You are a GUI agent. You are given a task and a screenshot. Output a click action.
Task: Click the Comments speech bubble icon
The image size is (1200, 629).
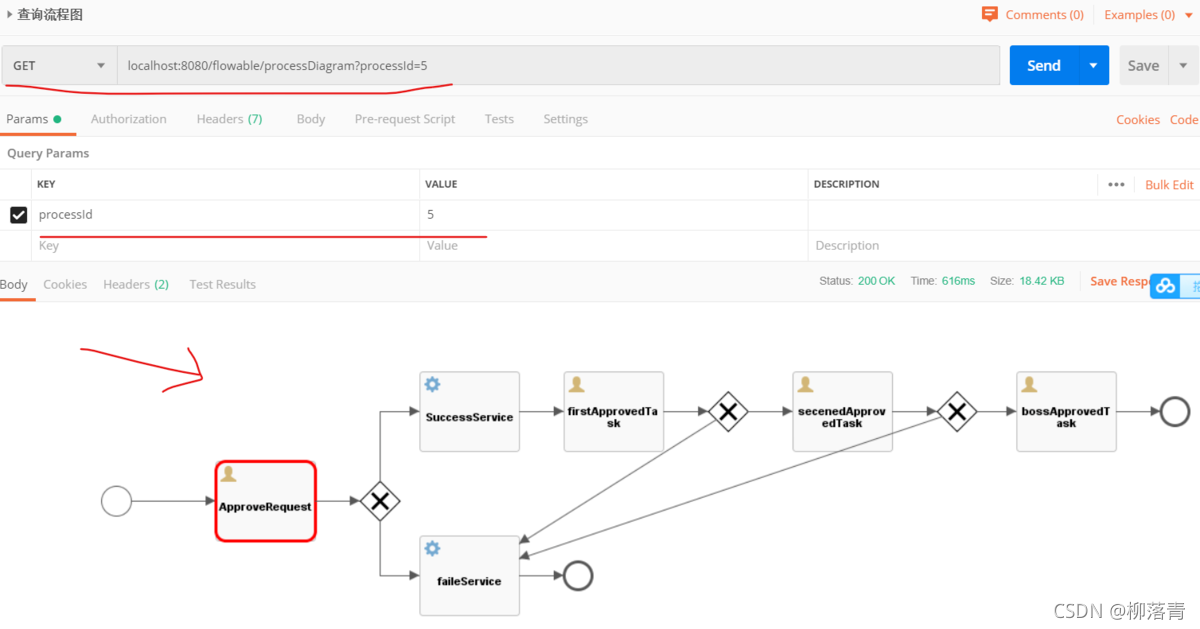click(990, 14)
